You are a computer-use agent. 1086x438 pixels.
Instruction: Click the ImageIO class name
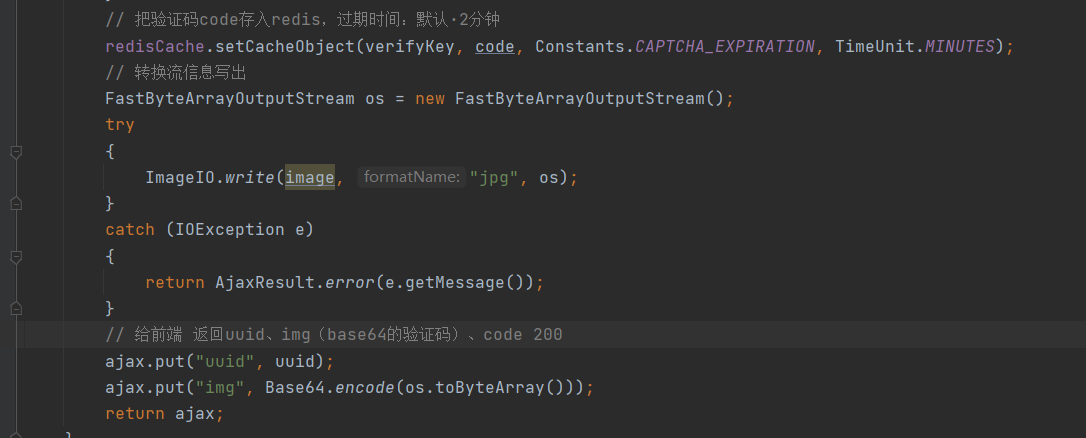180,177
